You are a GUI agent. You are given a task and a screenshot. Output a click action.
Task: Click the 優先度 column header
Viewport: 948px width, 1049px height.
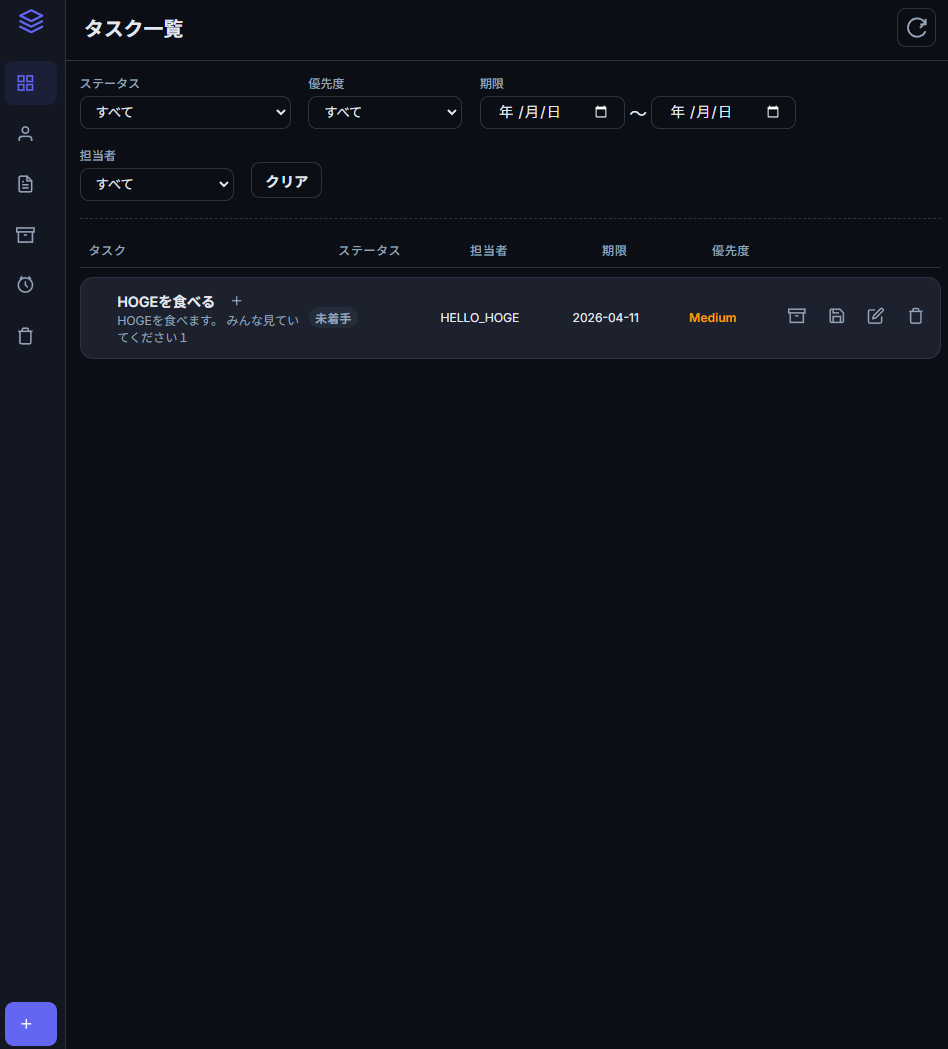pyautogui.click(x=731, y=250)
